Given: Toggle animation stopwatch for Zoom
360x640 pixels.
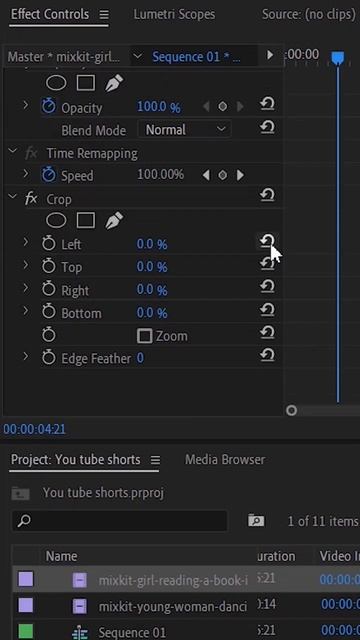Looking at the screenshot, I should 49,336.
